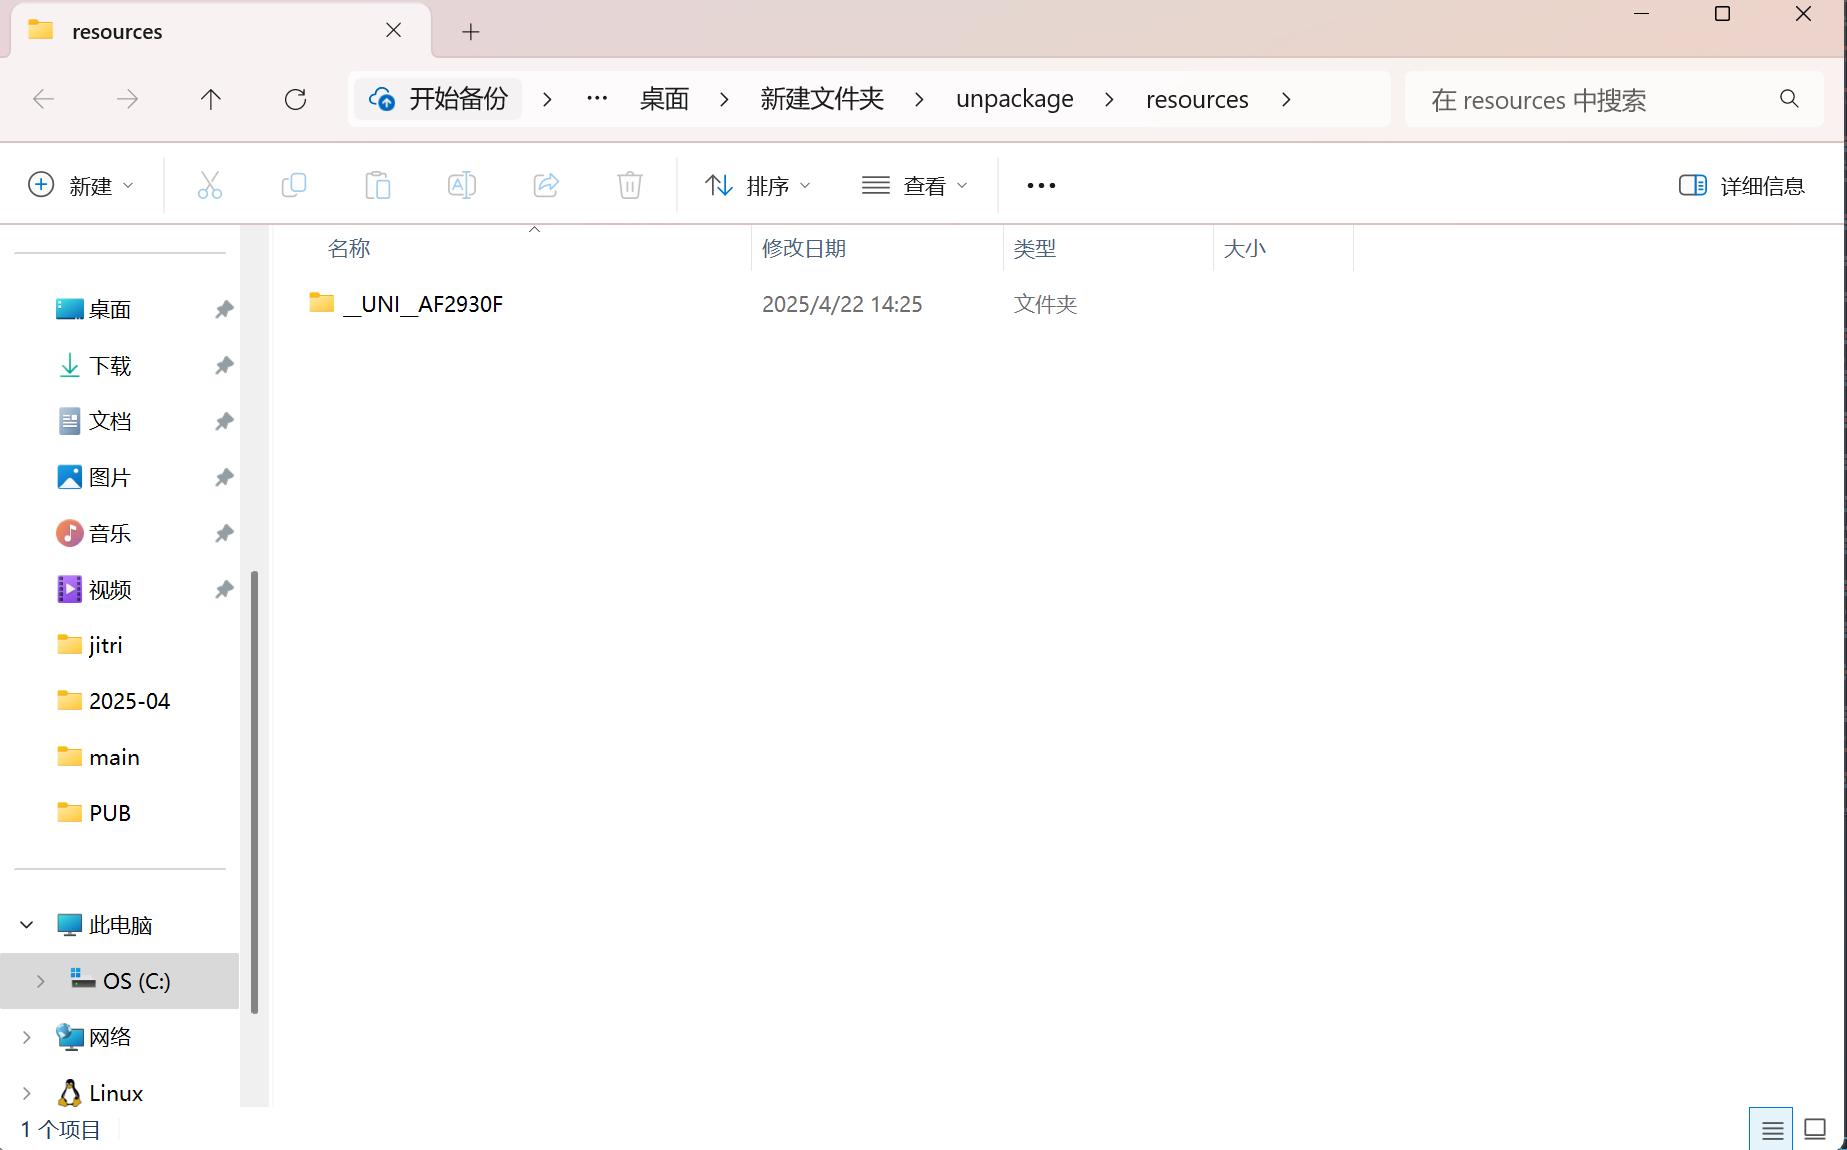Switch to large icons view at bottom right
This screenshot has width=1847, height=1150.
pyautogui.click(x=1815, y=1128)
